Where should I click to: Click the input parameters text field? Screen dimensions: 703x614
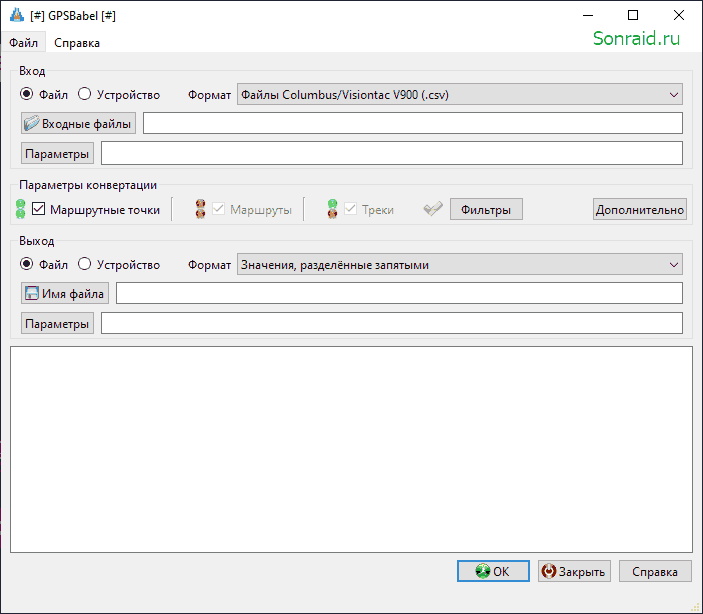tap(392, 153)
